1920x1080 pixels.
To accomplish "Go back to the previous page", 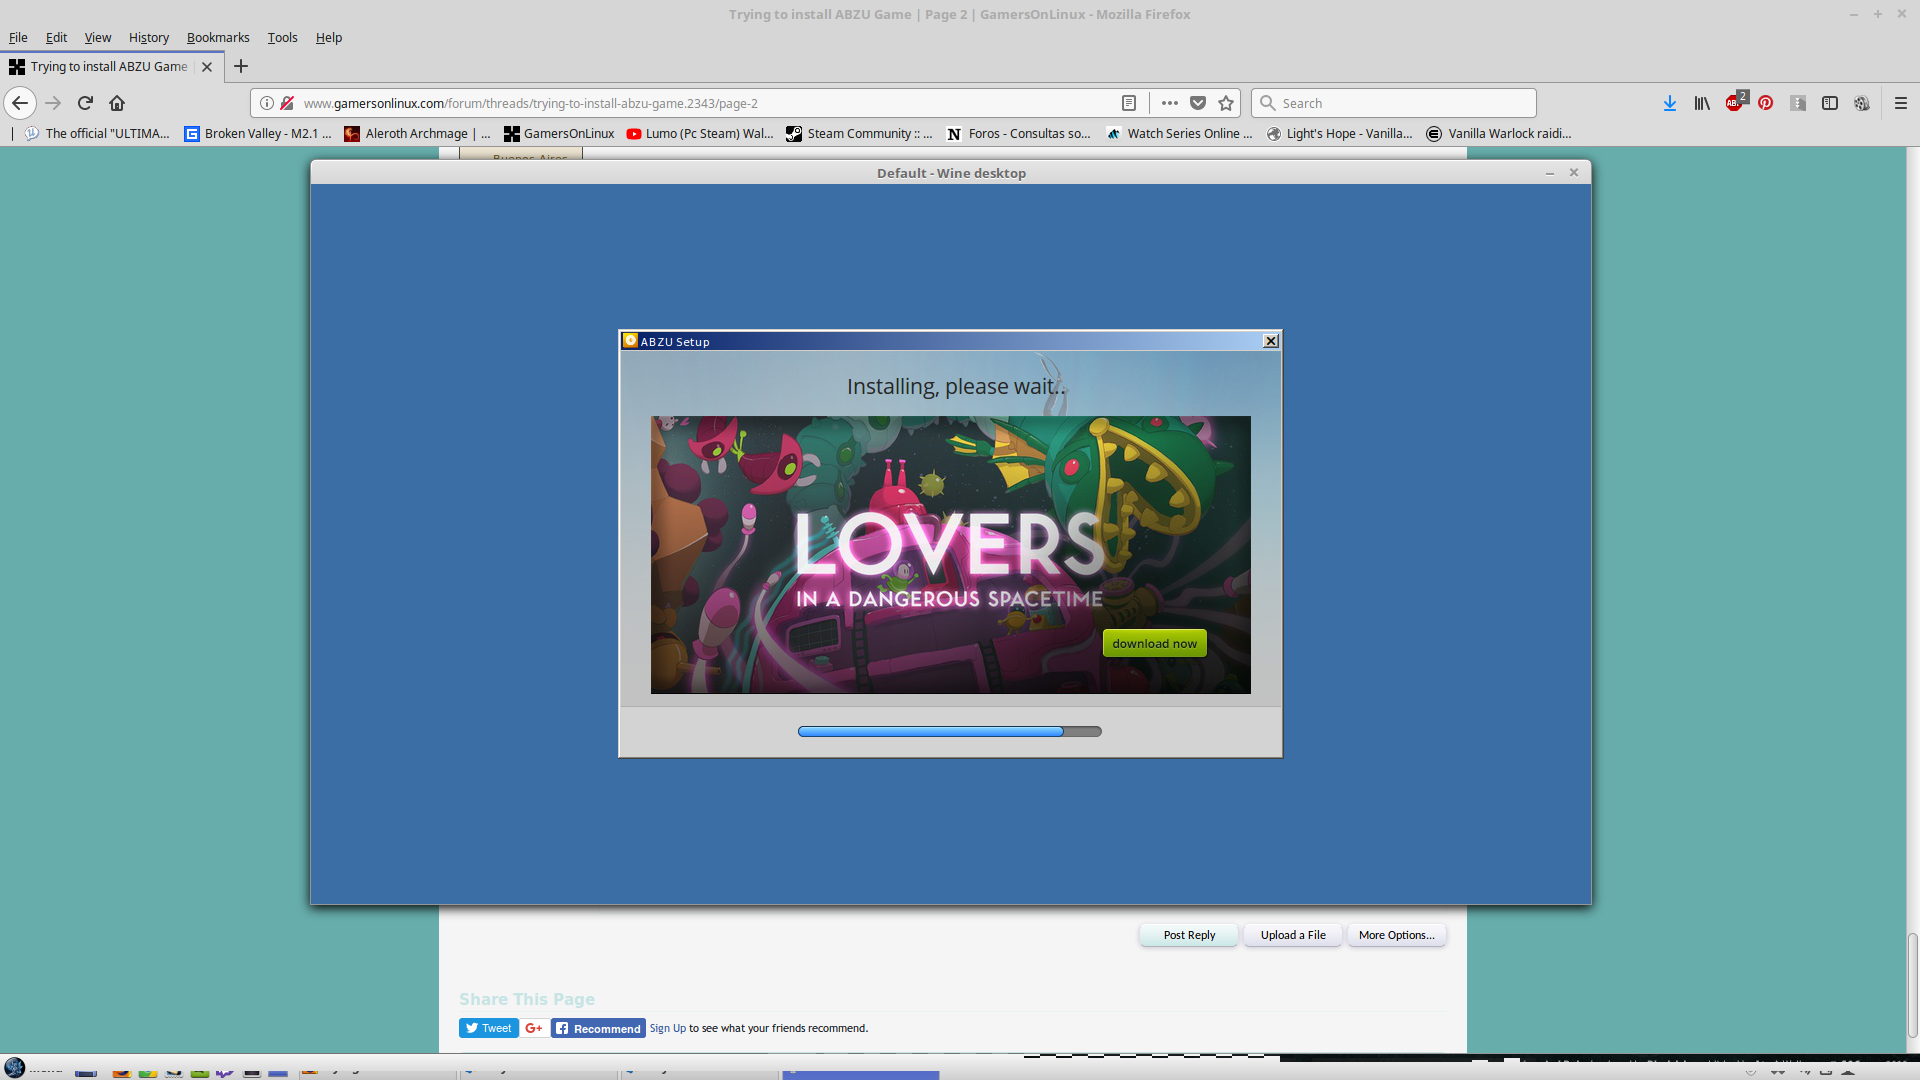I will [x=20, y=103].
